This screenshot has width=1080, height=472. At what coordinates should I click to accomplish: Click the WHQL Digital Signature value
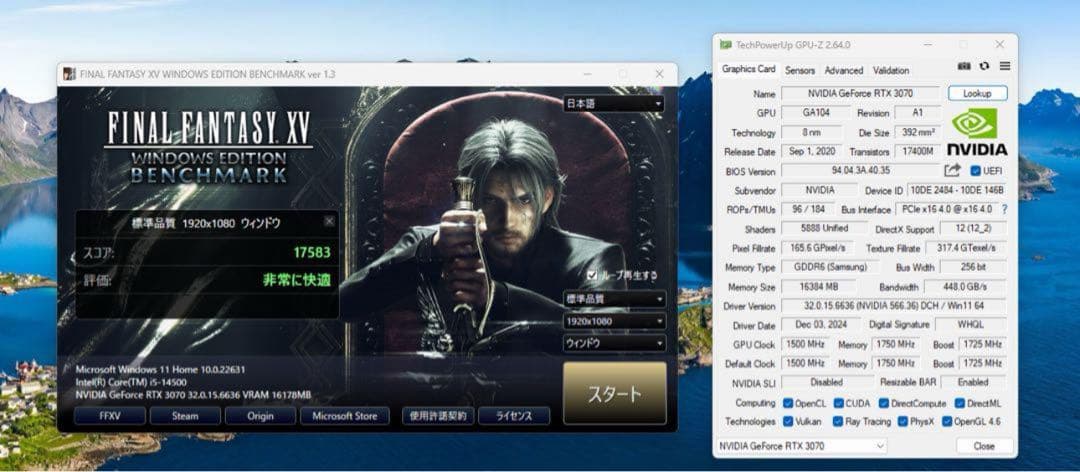pyautogui.click(x=970, y=324)
